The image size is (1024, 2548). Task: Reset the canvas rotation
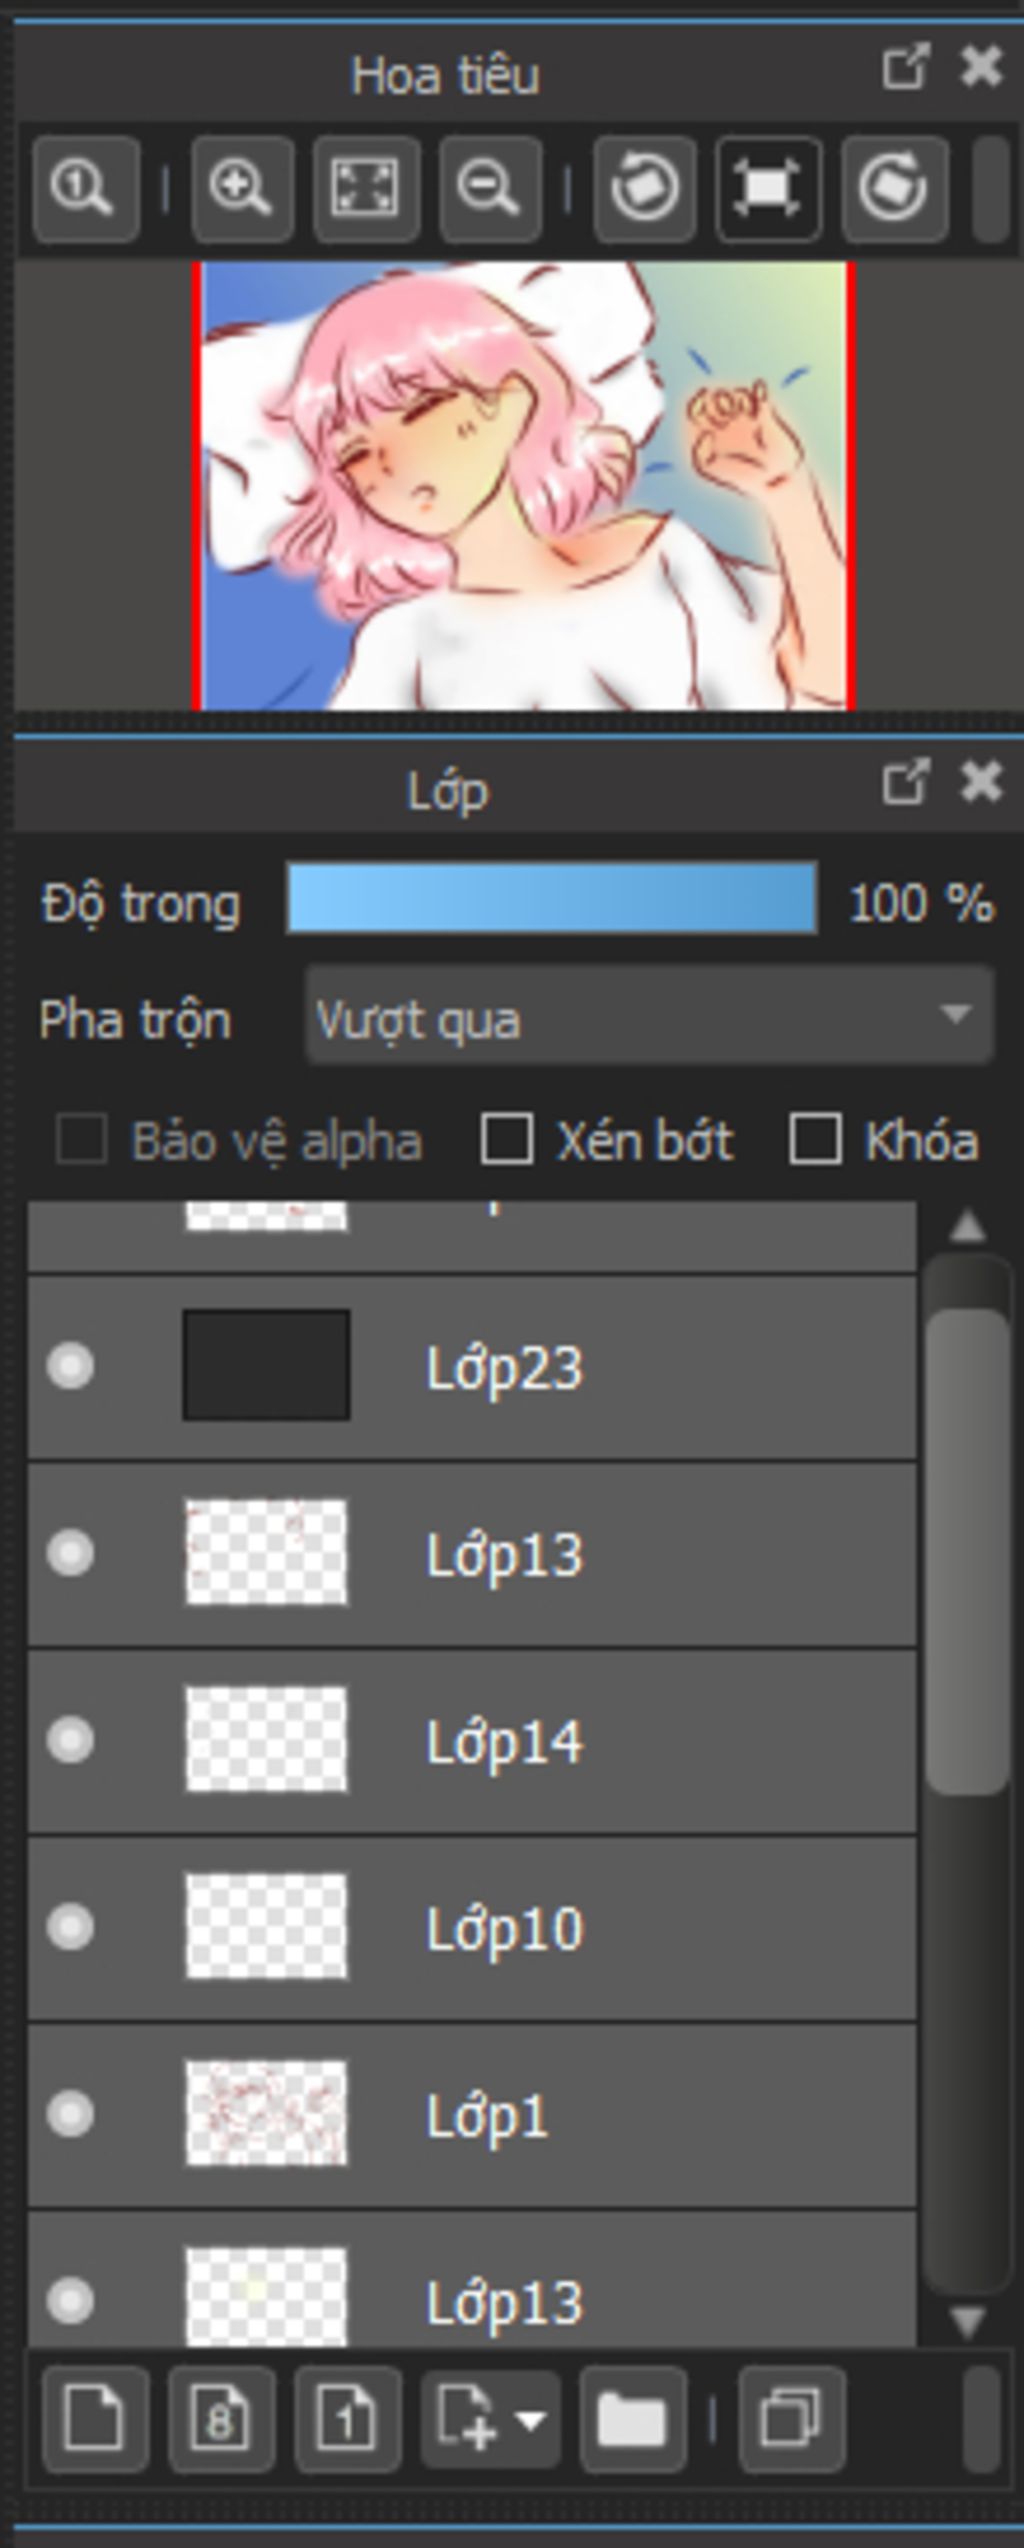click(x=768, y=189)
